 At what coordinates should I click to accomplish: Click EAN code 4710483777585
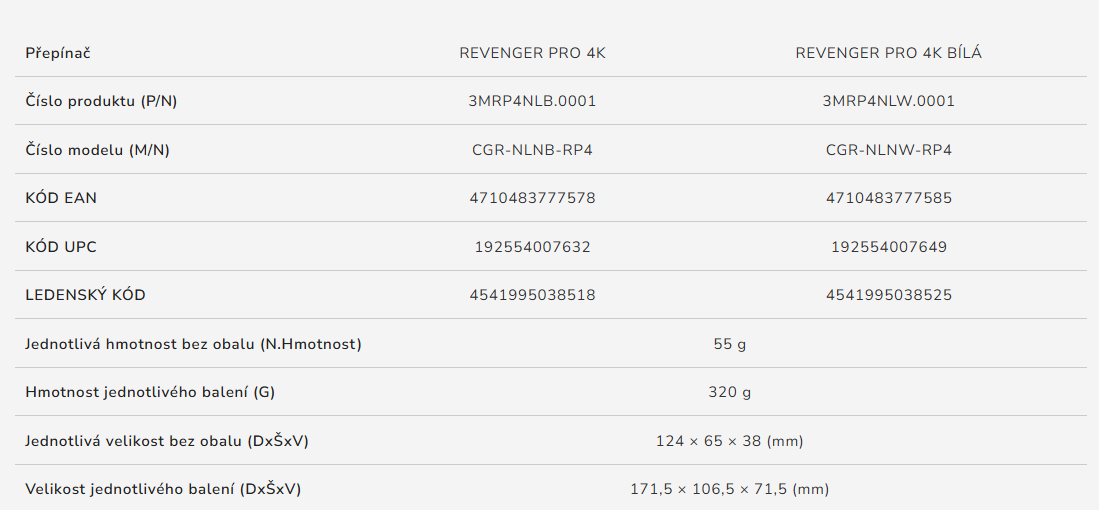(889, 198)
